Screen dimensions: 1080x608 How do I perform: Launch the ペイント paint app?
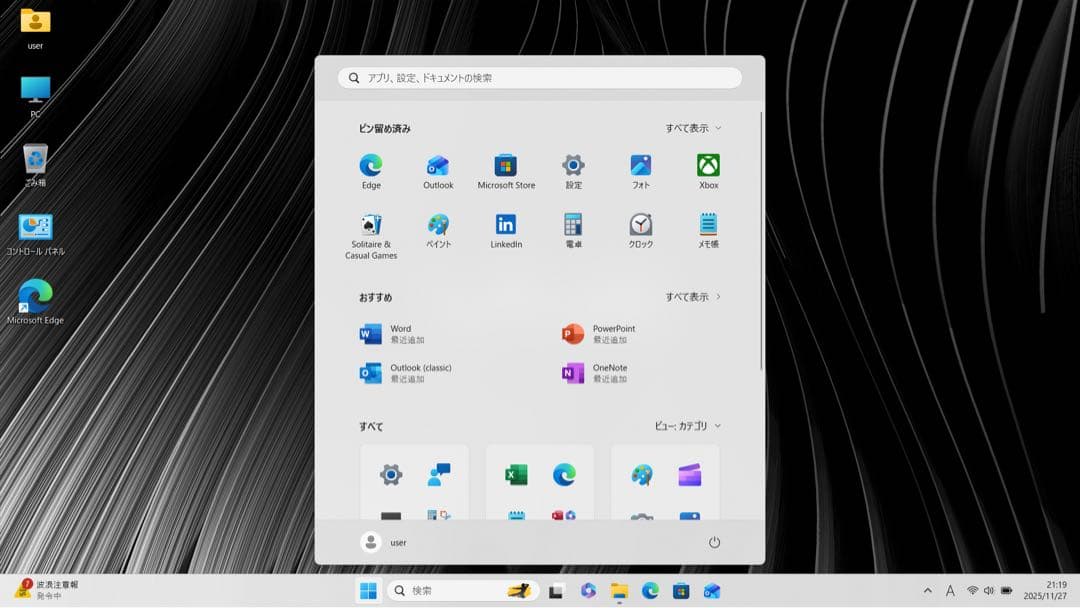(438, 226)
